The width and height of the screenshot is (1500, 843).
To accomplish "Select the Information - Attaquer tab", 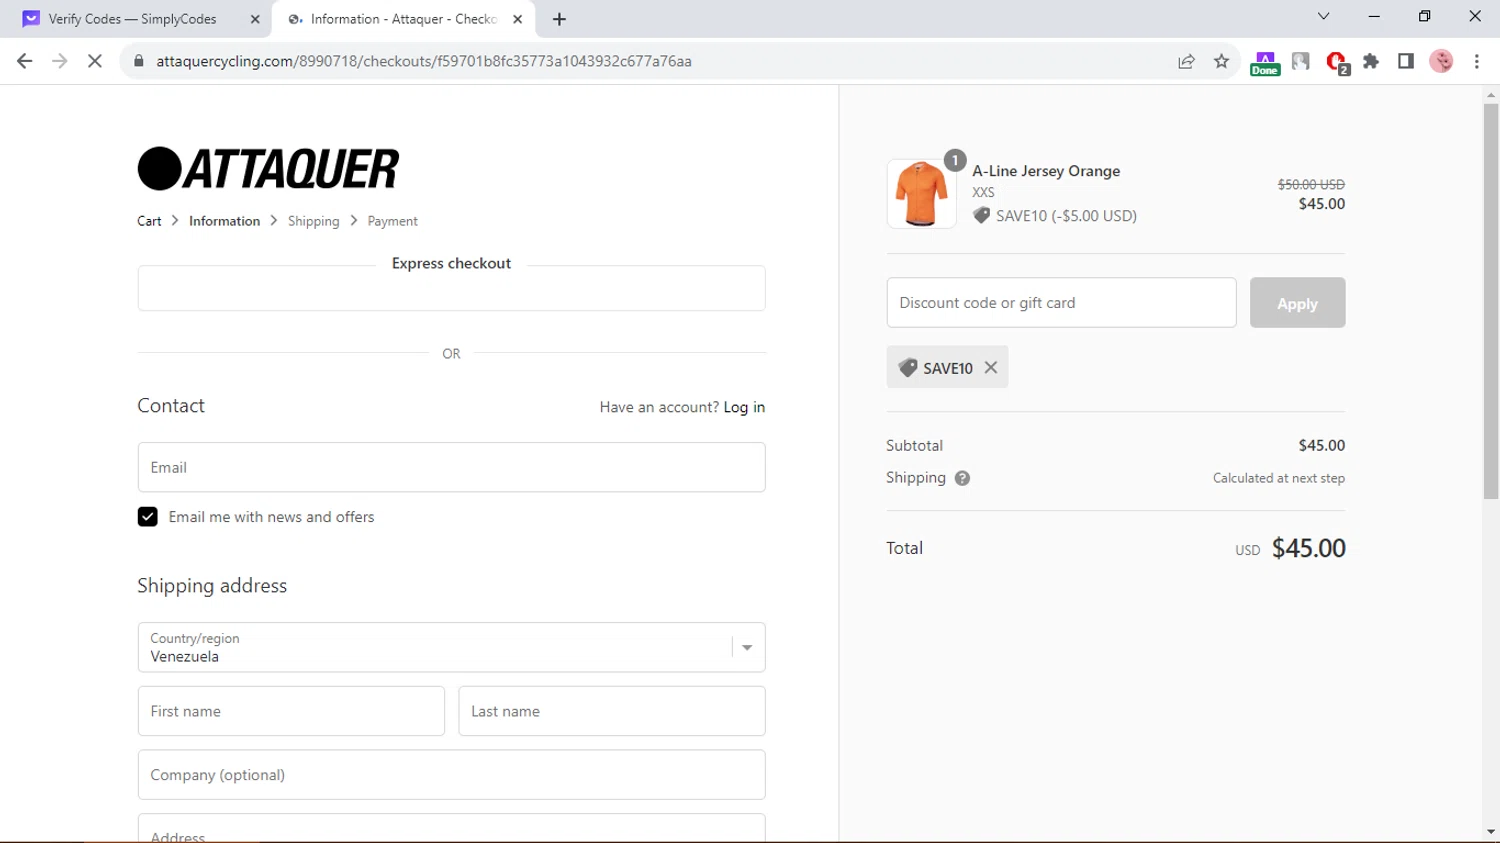I will pyautogui.click(x=403, y=19).
